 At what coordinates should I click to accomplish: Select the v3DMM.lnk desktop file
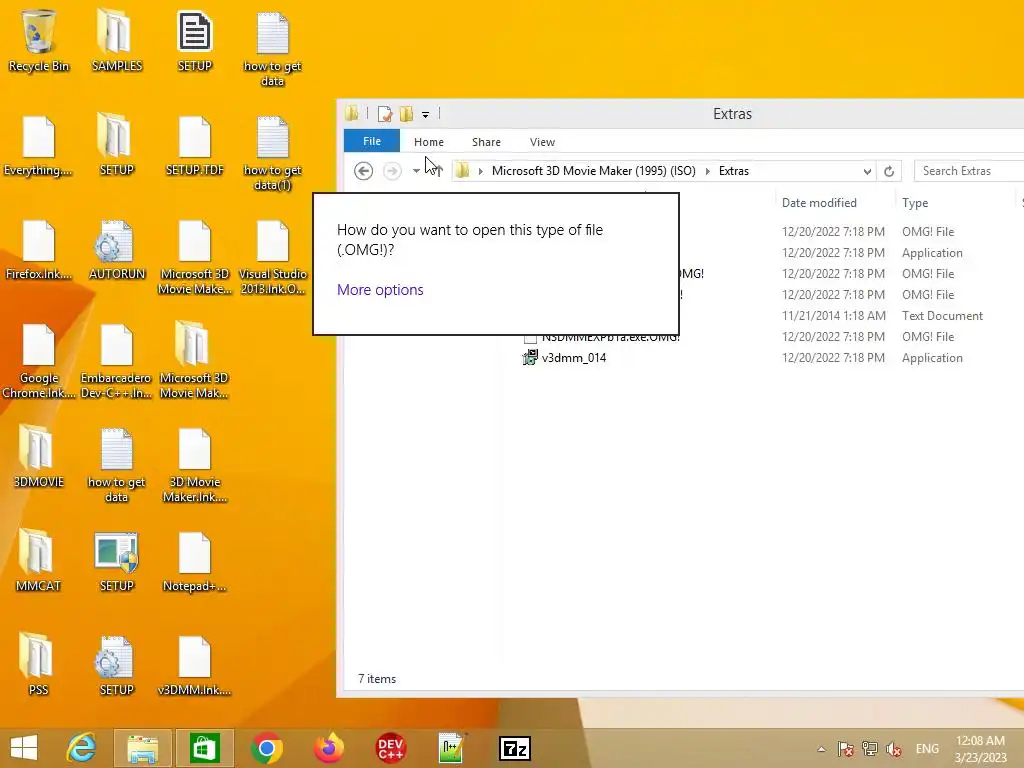click(x=195, y=665)
